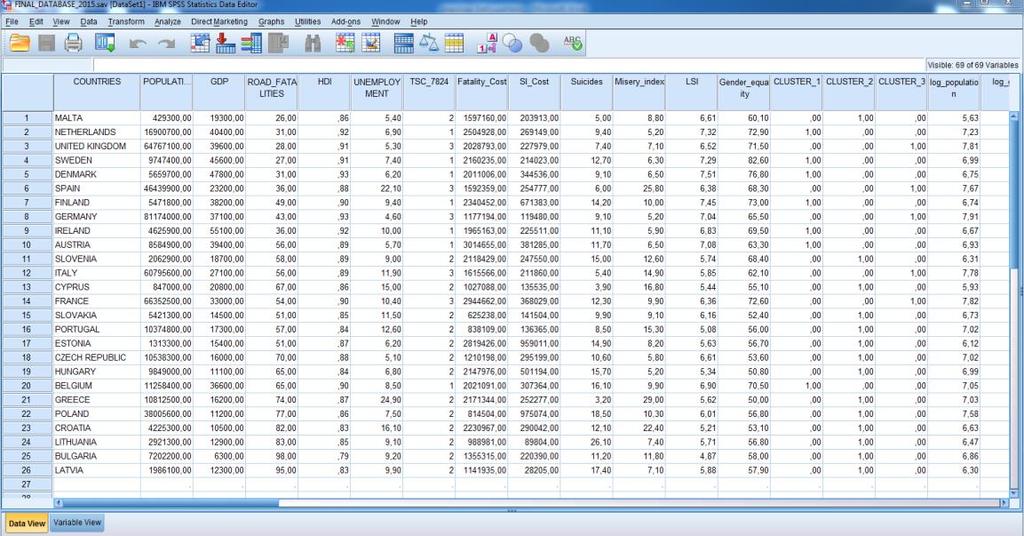Select the UNEMPLOYMENT column header
The height and width of the screenshot is (536, 1024).
[377, 92]
